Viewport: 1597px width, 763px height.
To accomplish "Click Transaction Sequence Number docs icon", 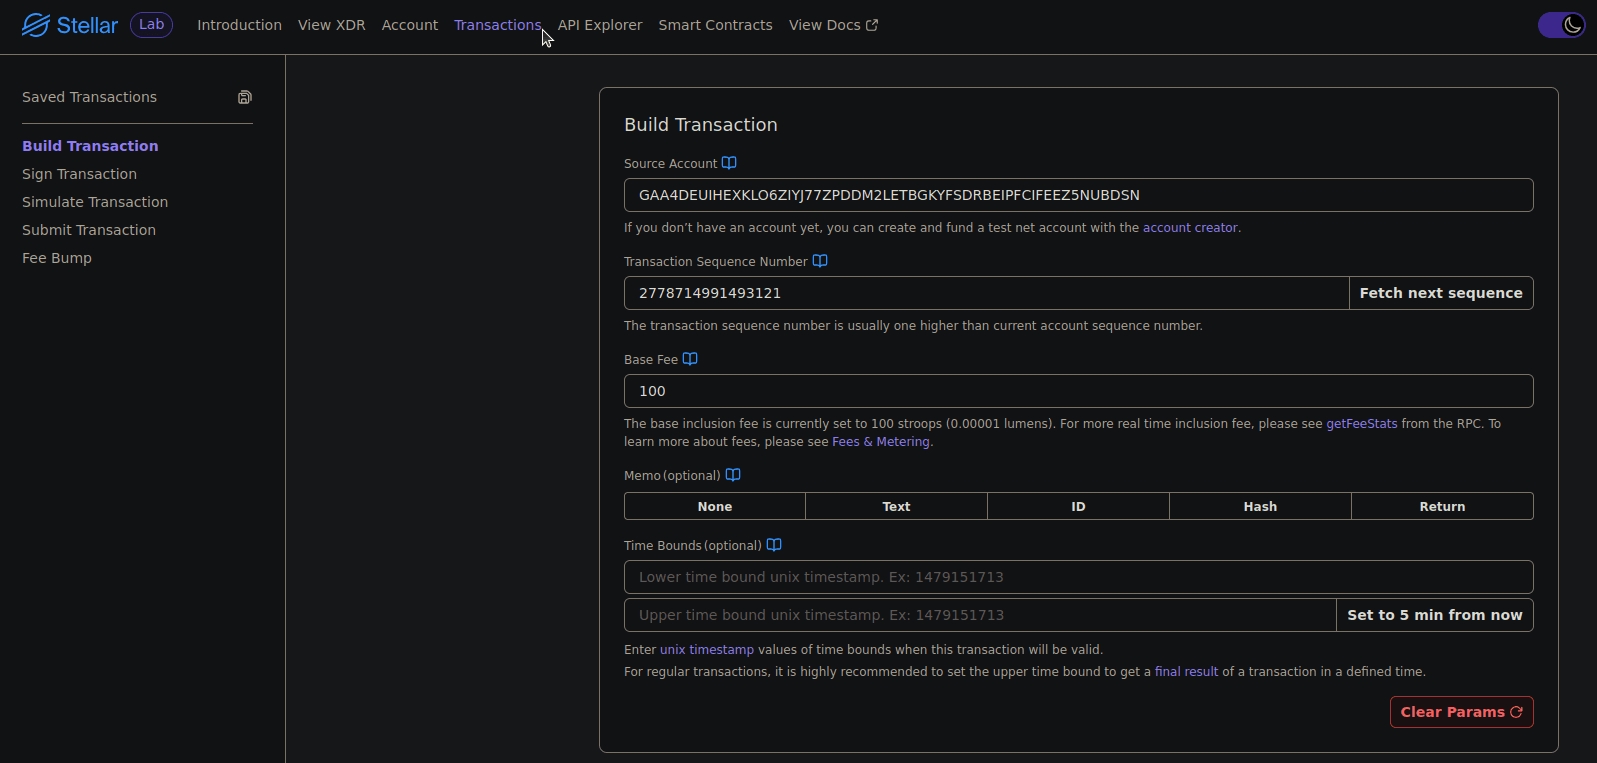I will (x=820, y=261).
